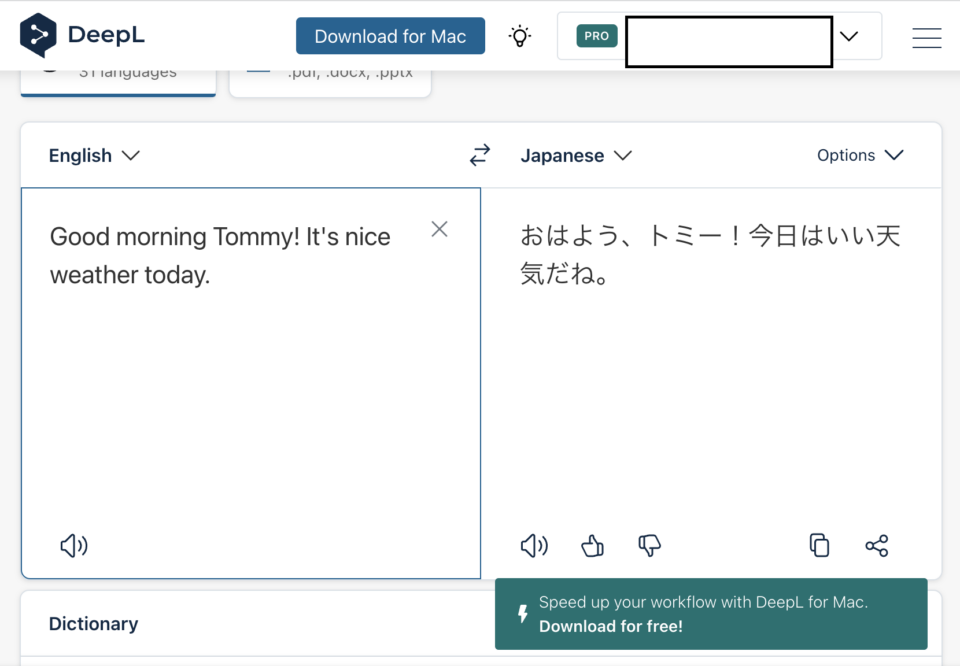The height and width of the screenshot is (666, 960).
Task: Open the hamburger menu
Action: coord(926,37)
